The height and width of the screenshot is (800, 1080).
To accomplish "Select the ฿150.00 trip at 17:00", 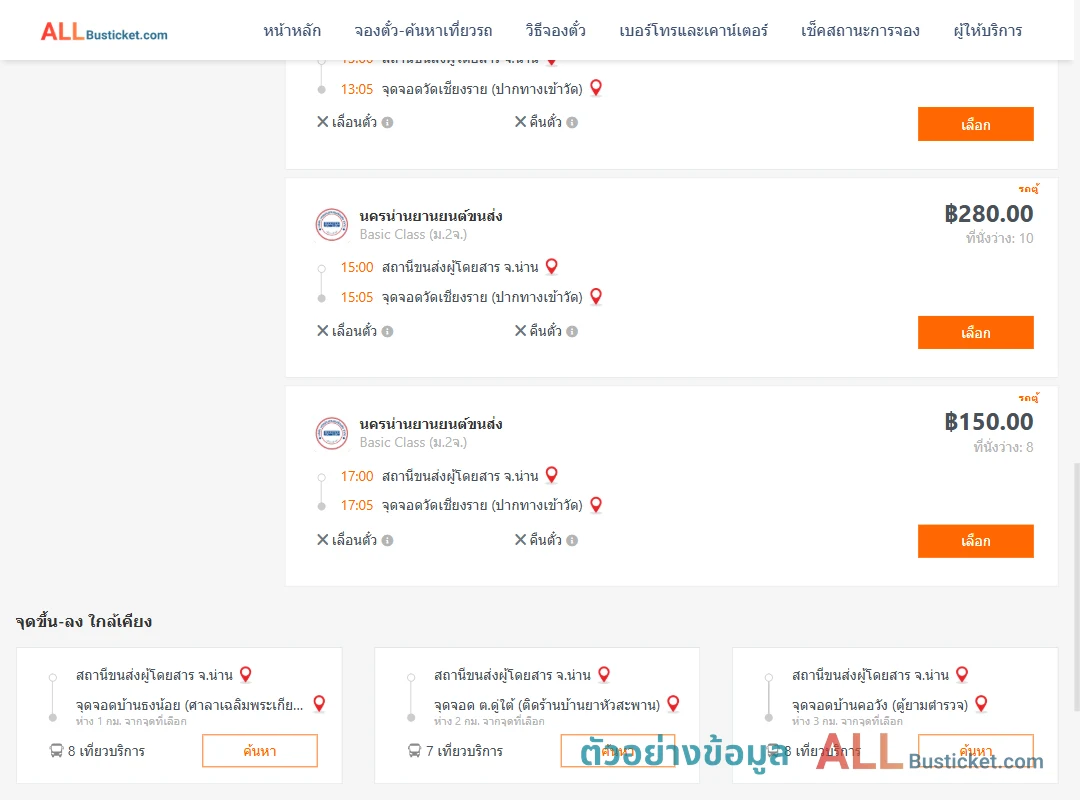I will [975, 541].
